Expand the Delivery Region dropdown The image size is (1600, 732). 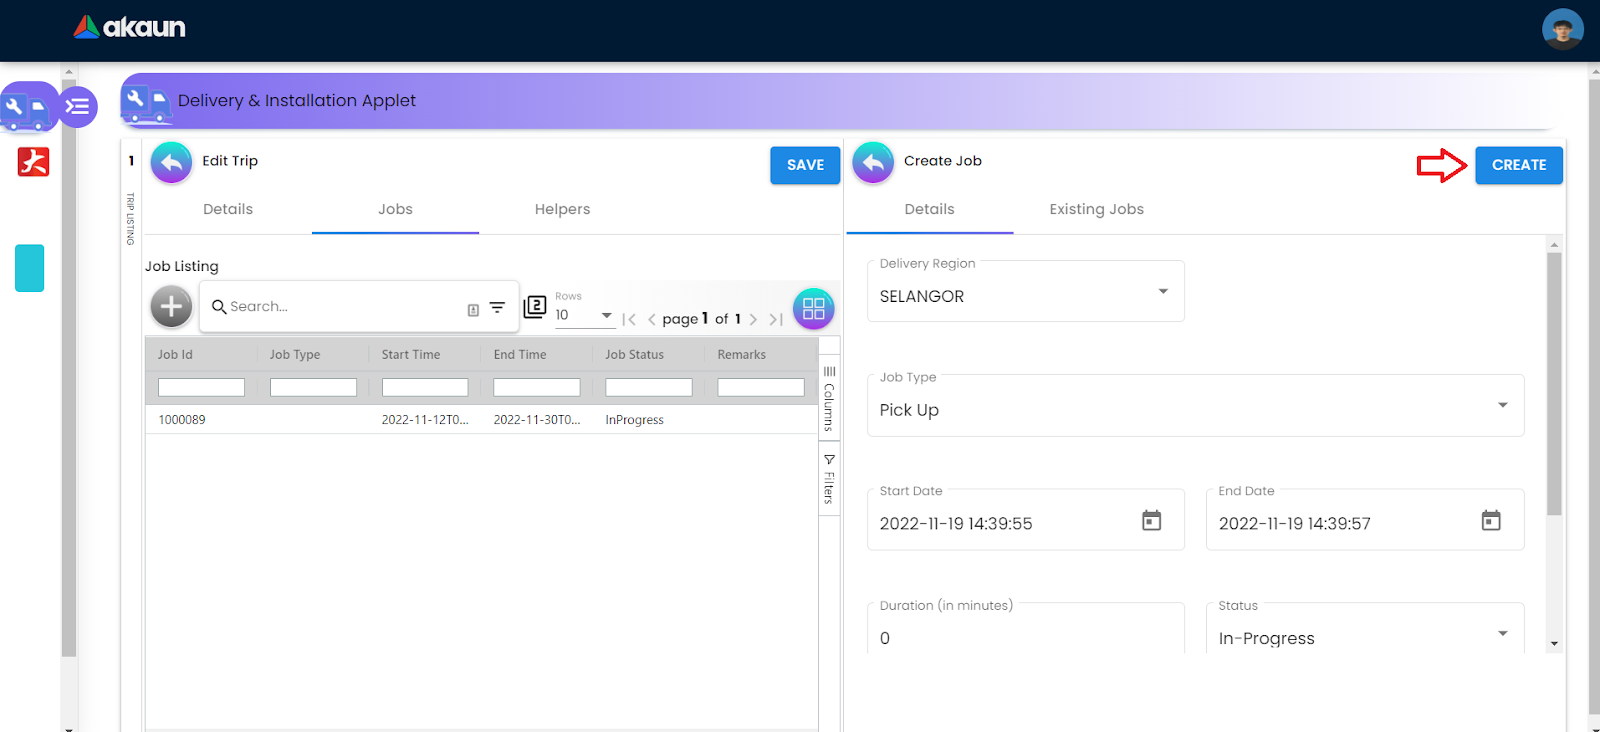(1162, 292)
